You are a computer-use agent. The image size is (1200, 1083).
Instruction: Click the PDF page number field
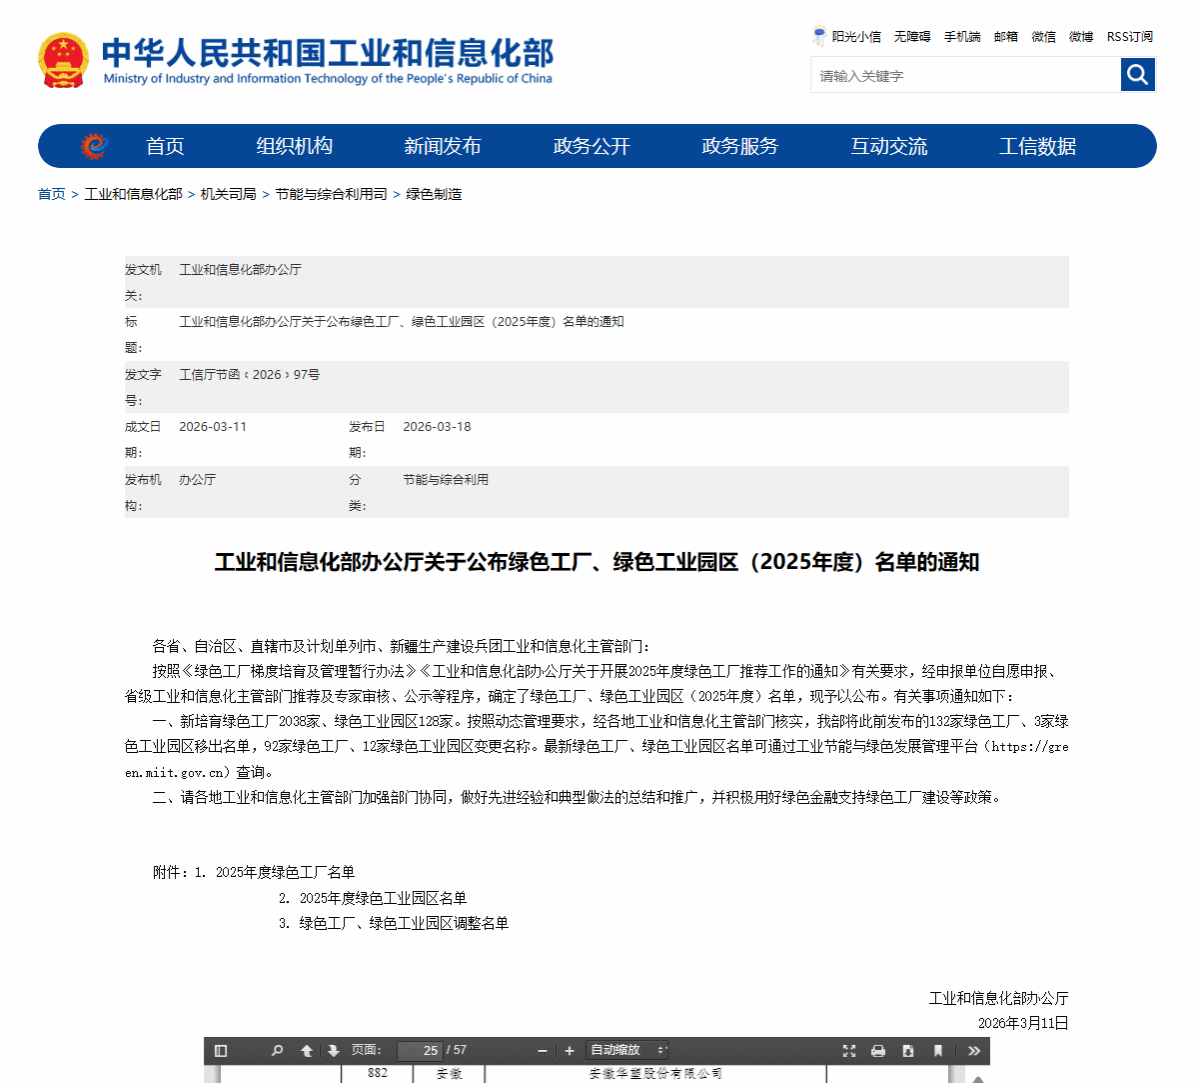420,1050
